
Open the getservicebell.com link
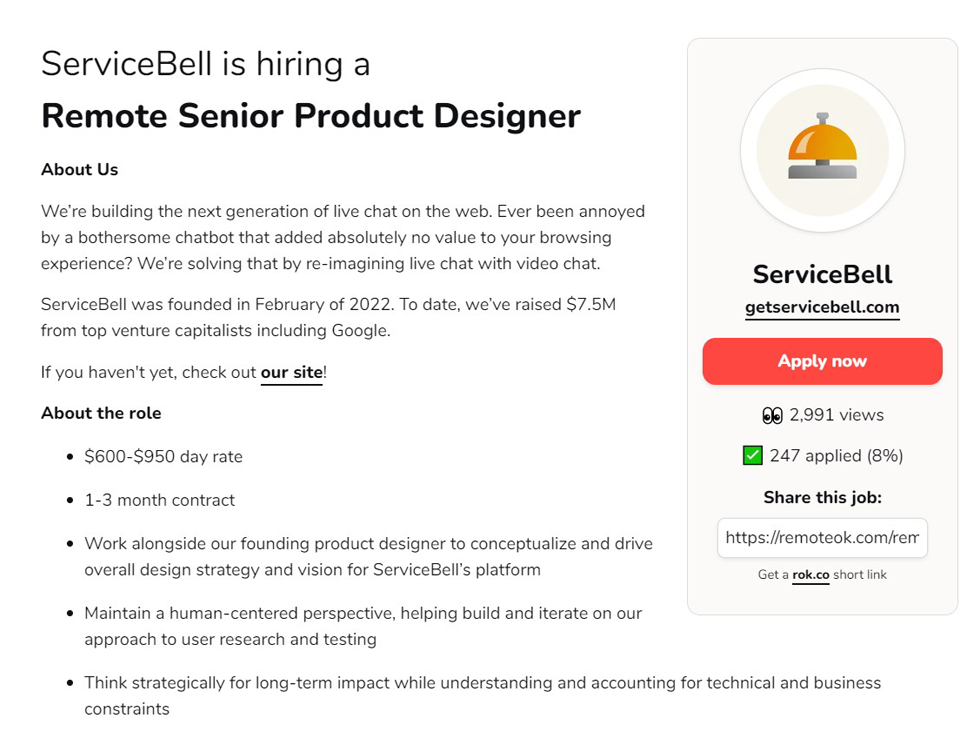pyautogui.click(x=822, y=307)
